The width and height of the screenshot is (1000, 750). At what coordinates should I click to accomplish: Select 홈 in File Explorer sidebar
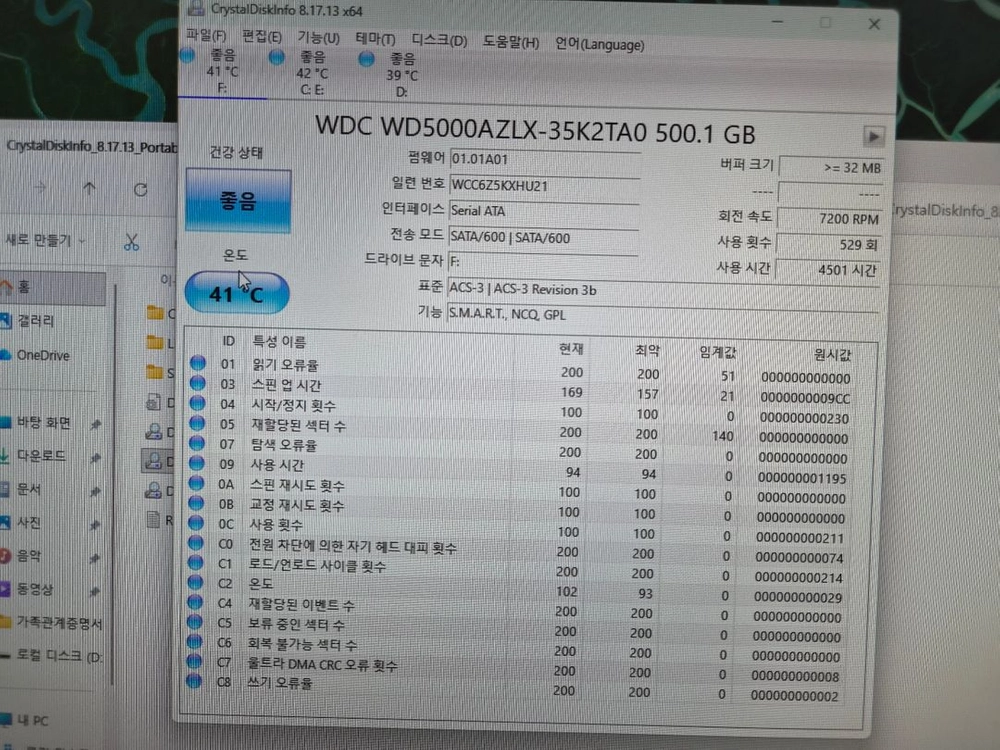pyautogui.click(x=52, y=288)
